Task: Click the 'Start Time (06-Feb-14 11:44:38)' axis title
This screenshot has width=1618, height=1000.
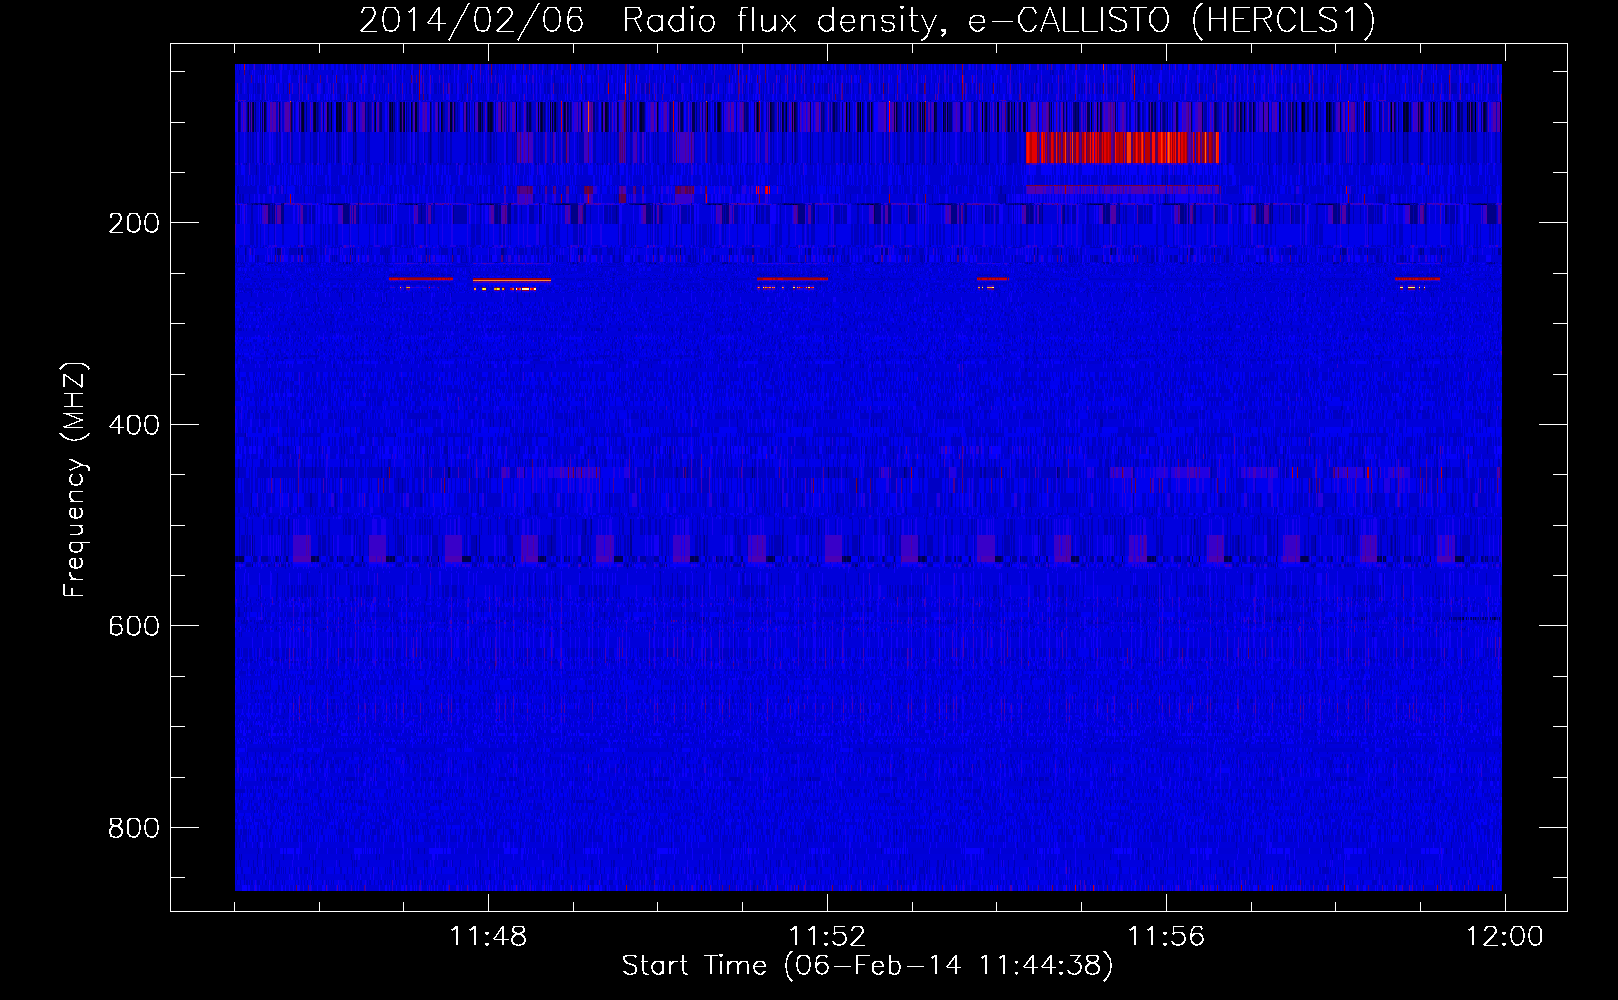Action: coord(867,966)
